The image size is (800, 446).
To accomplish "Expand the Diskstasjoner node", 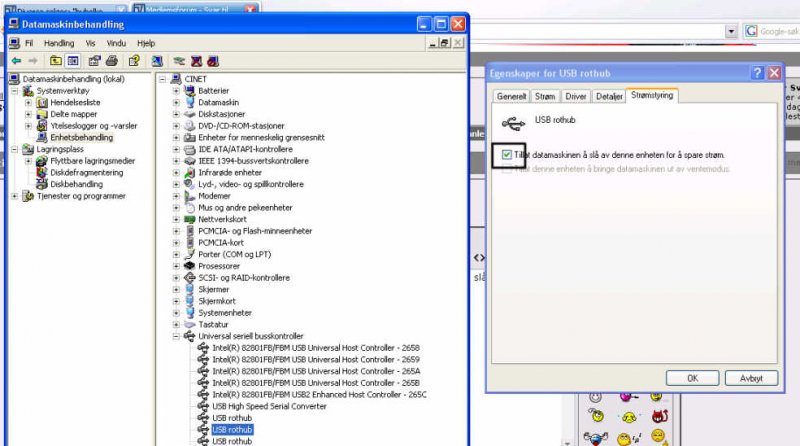I will (176, 114).
